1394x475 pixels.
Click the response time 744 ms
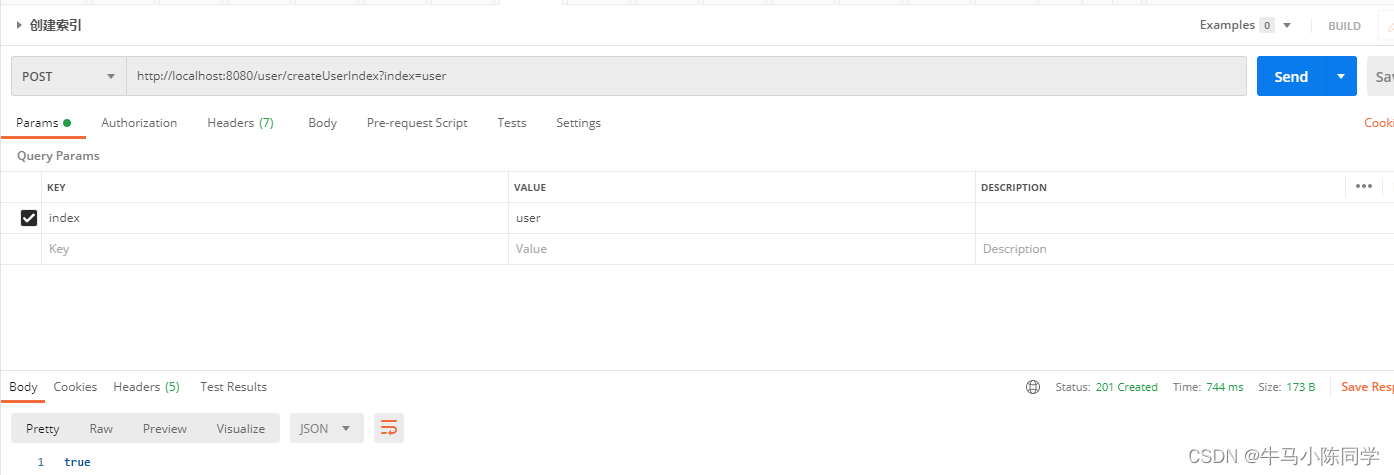point(1223,387)
